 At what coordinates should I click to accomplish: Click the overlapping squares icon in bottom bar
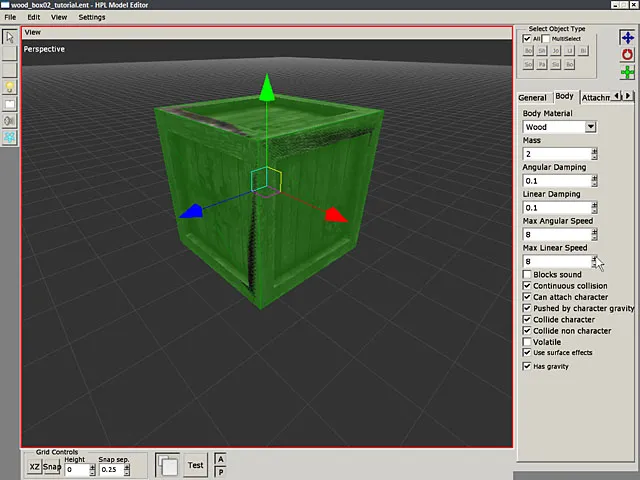(168, 466)
